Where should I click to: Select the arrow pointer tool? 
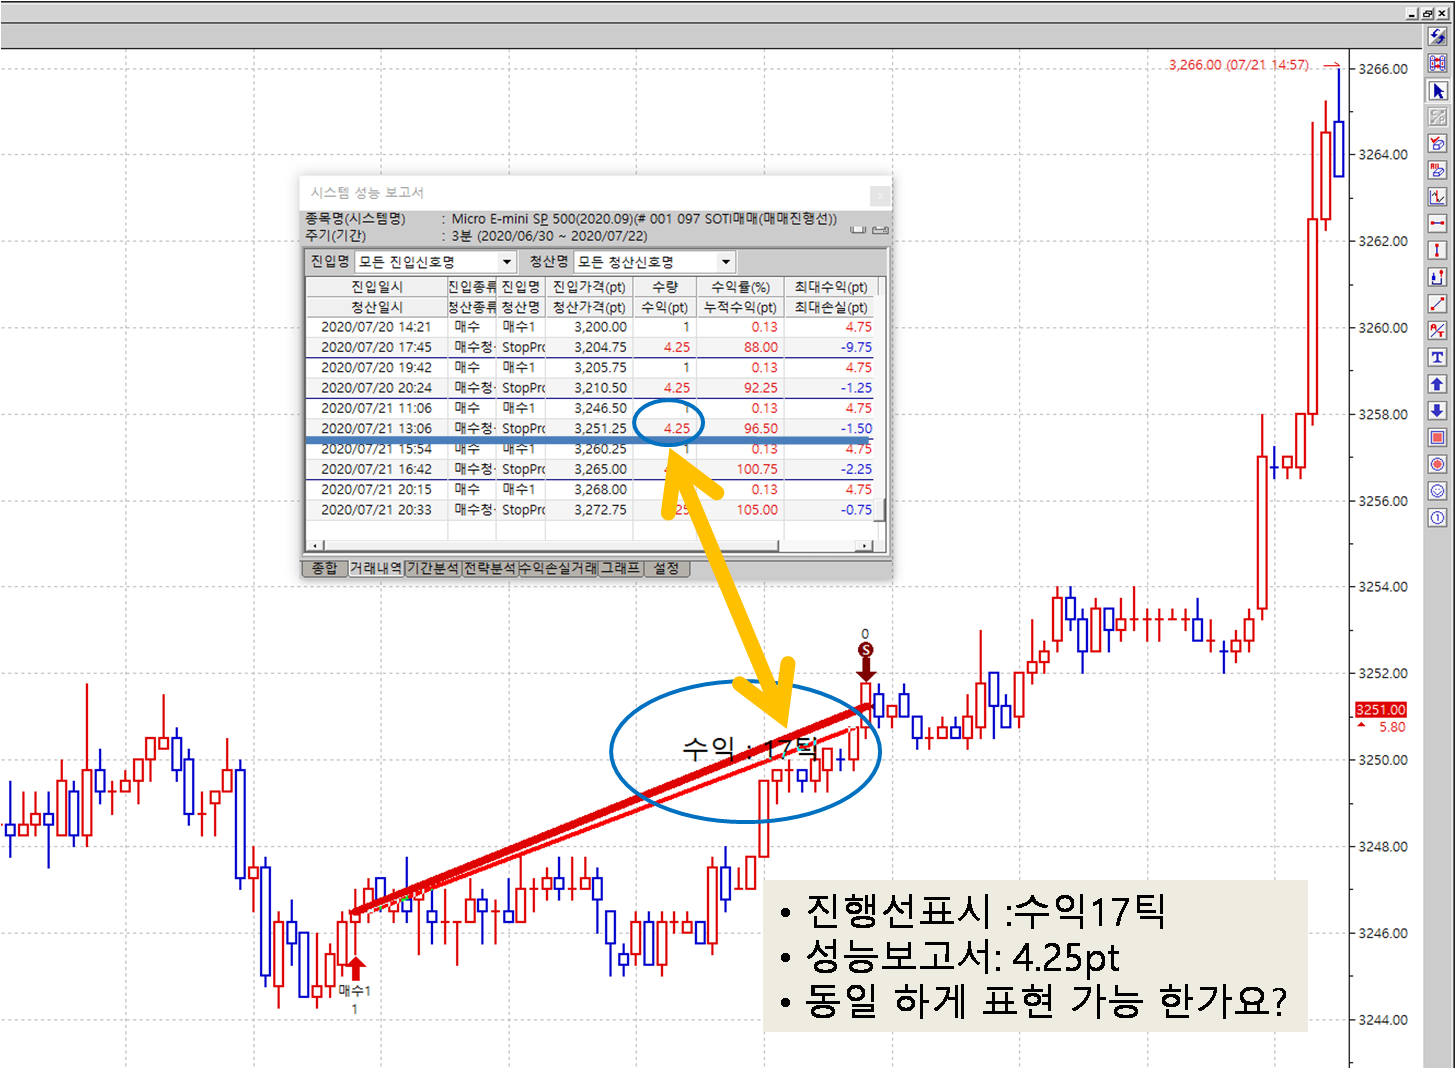pyautogui.click(x=1437, y=91)
